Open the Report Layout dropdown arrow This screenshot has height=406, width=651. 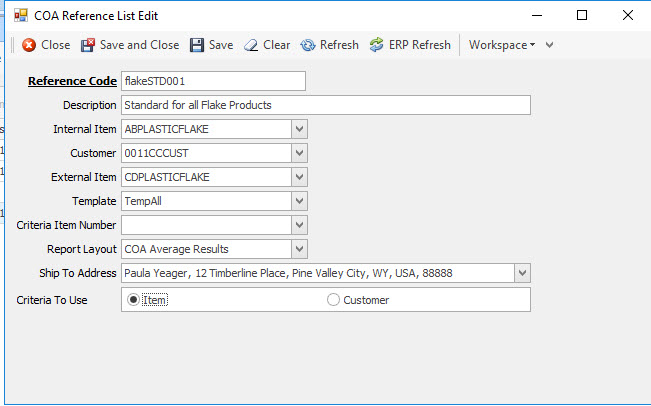(299, 249)
